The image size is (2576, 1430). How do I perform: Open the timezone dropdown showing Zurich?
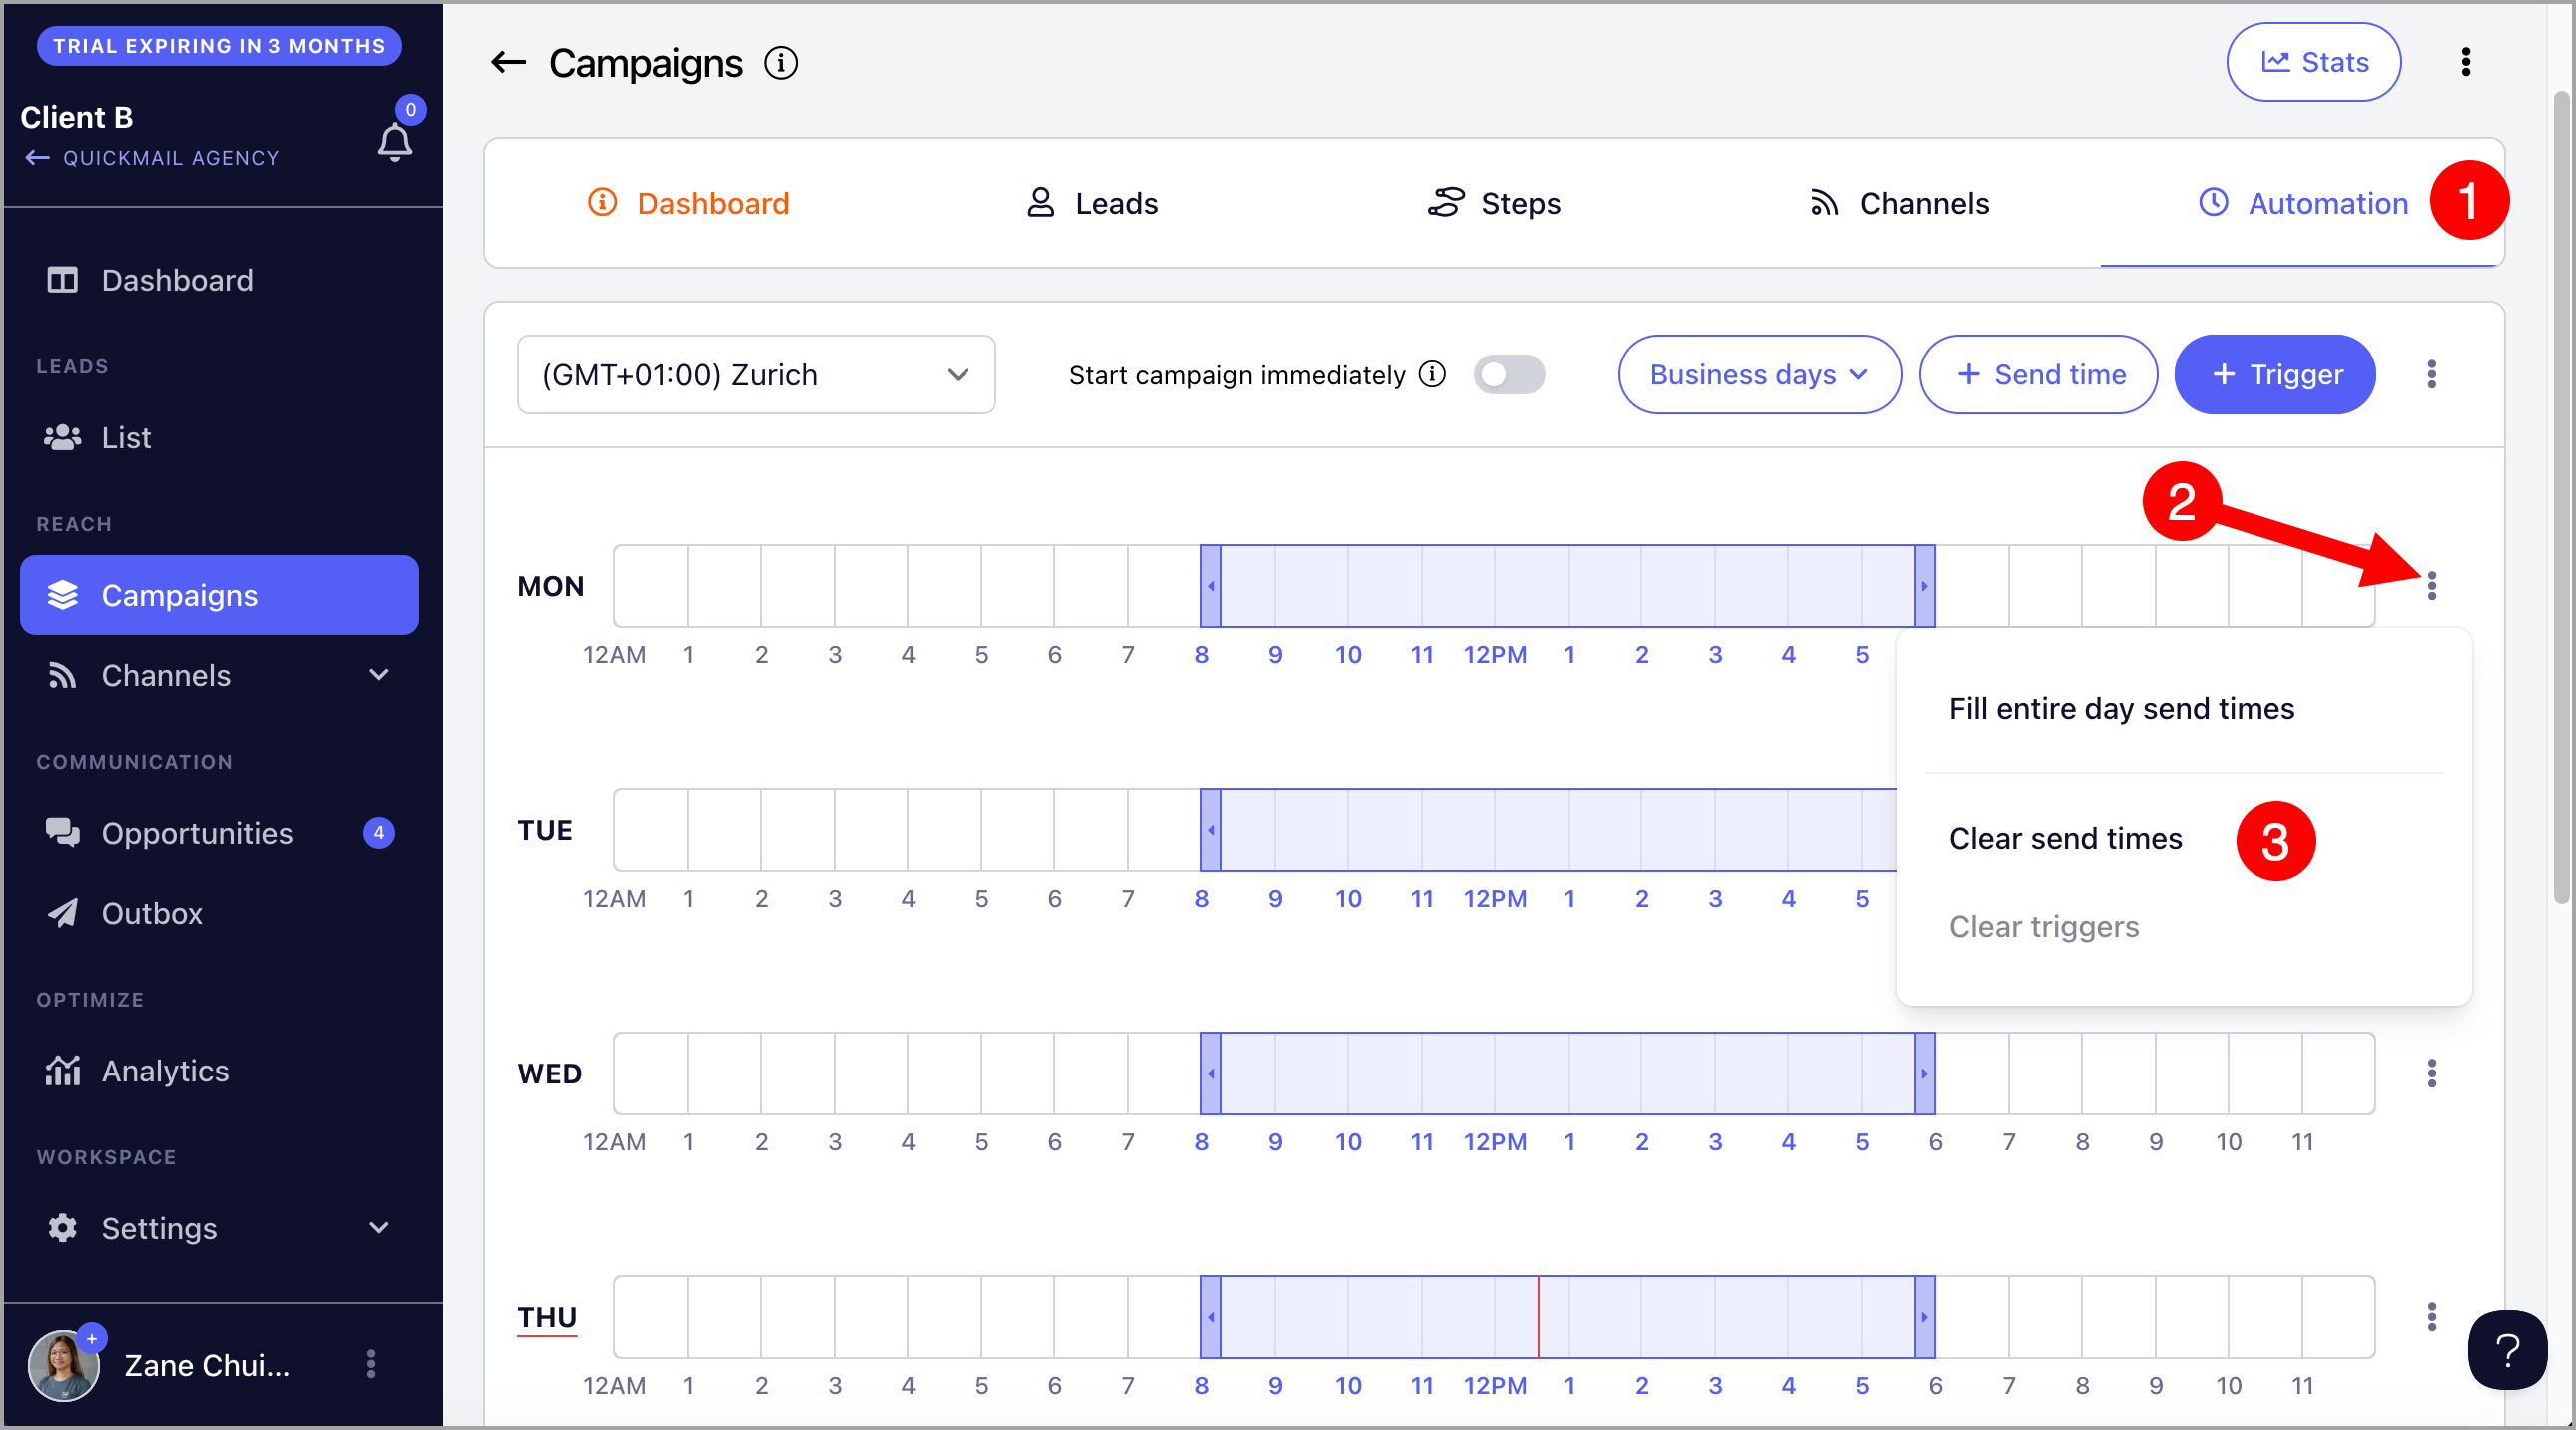(x=756, y=375)
